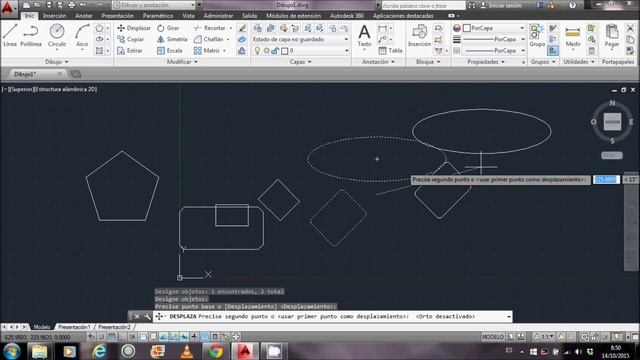Click the Matriz array tool
Screen dimensions: 640x360
[x=207, y=51]
